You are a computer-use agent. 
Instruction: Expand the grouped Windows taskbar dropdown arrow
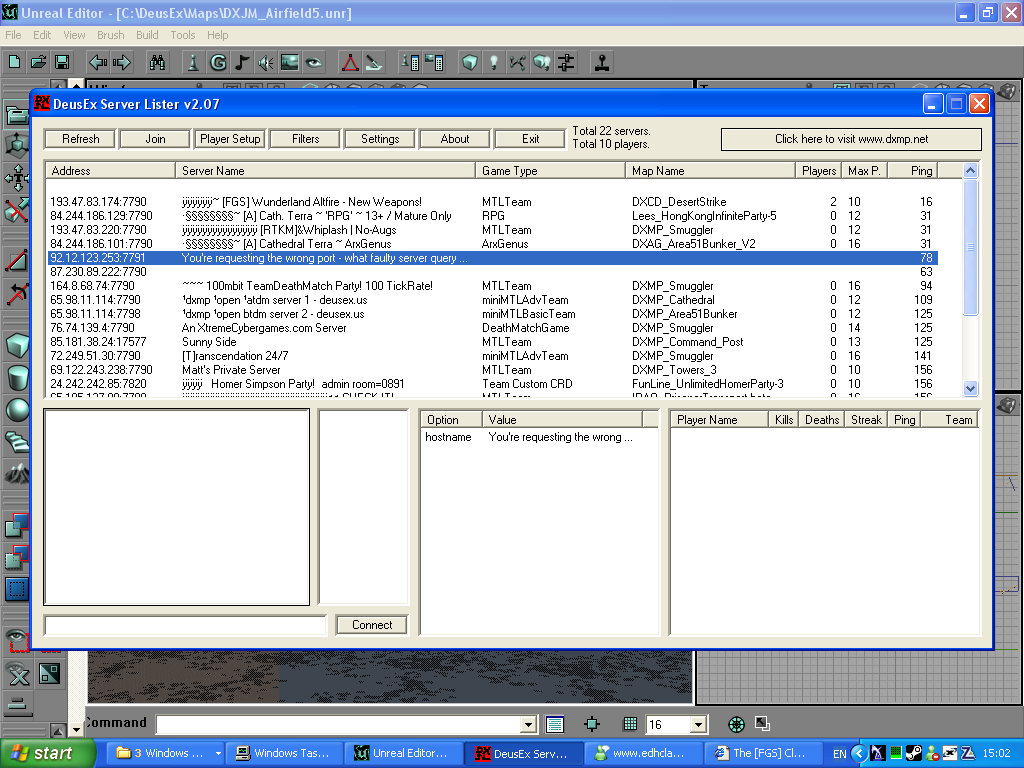pyautogui.click(x=218, y=753)
